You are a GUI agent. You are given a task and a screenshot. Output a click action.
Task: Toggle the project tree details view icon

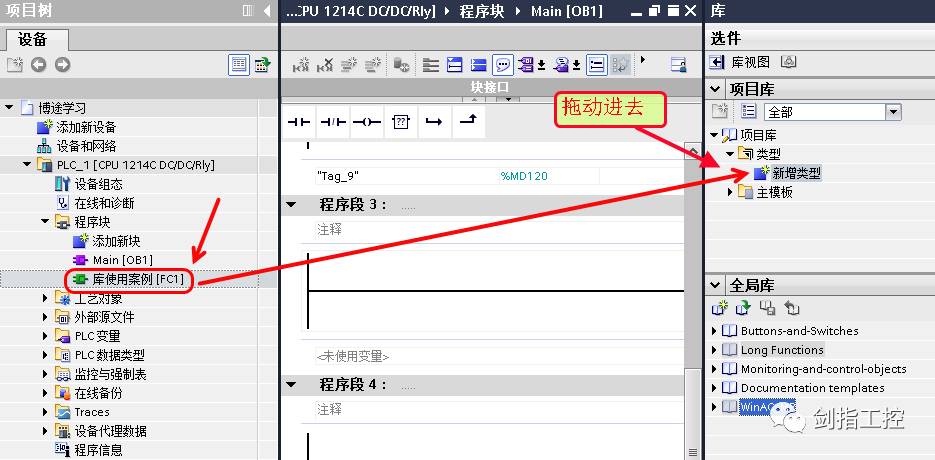[x=239, y=64]
